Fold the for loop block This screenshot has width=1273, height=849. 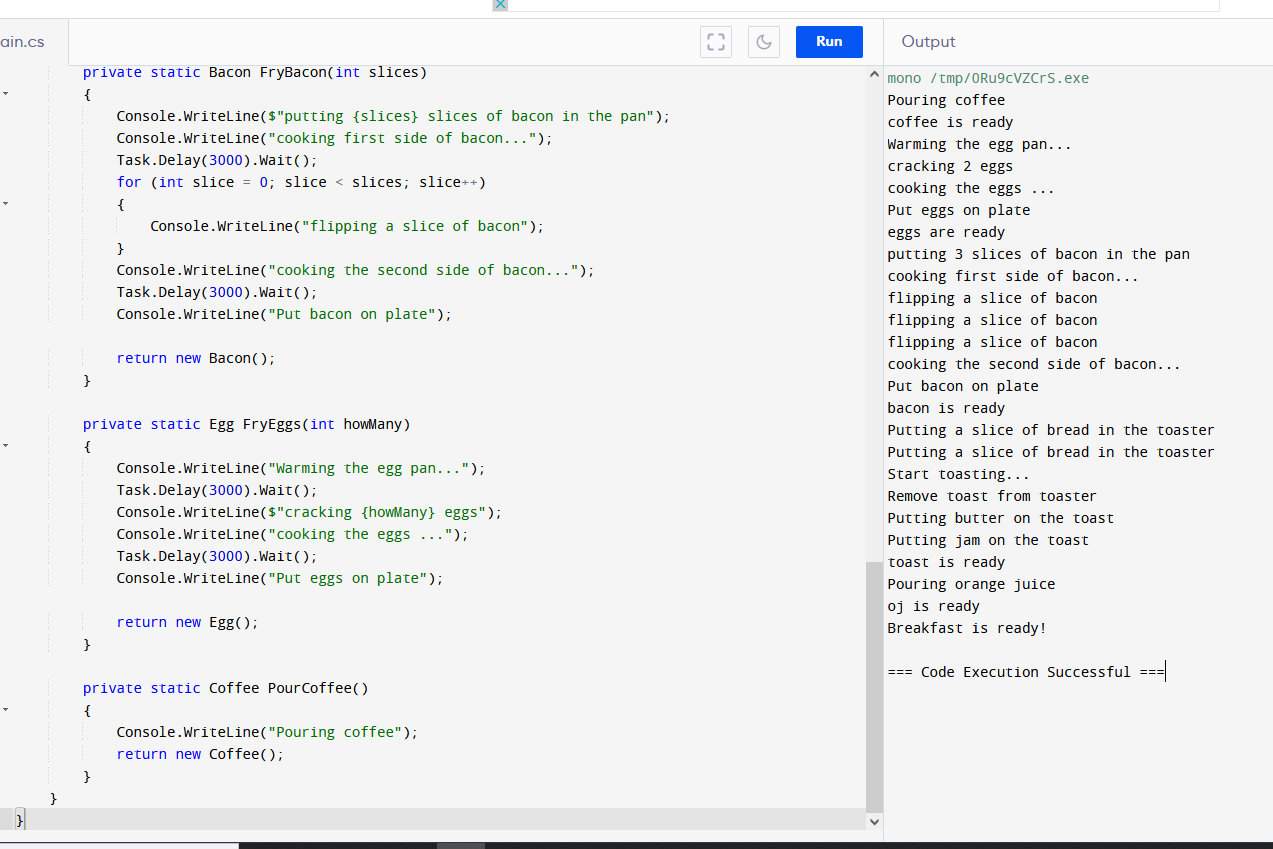(5, 204)
